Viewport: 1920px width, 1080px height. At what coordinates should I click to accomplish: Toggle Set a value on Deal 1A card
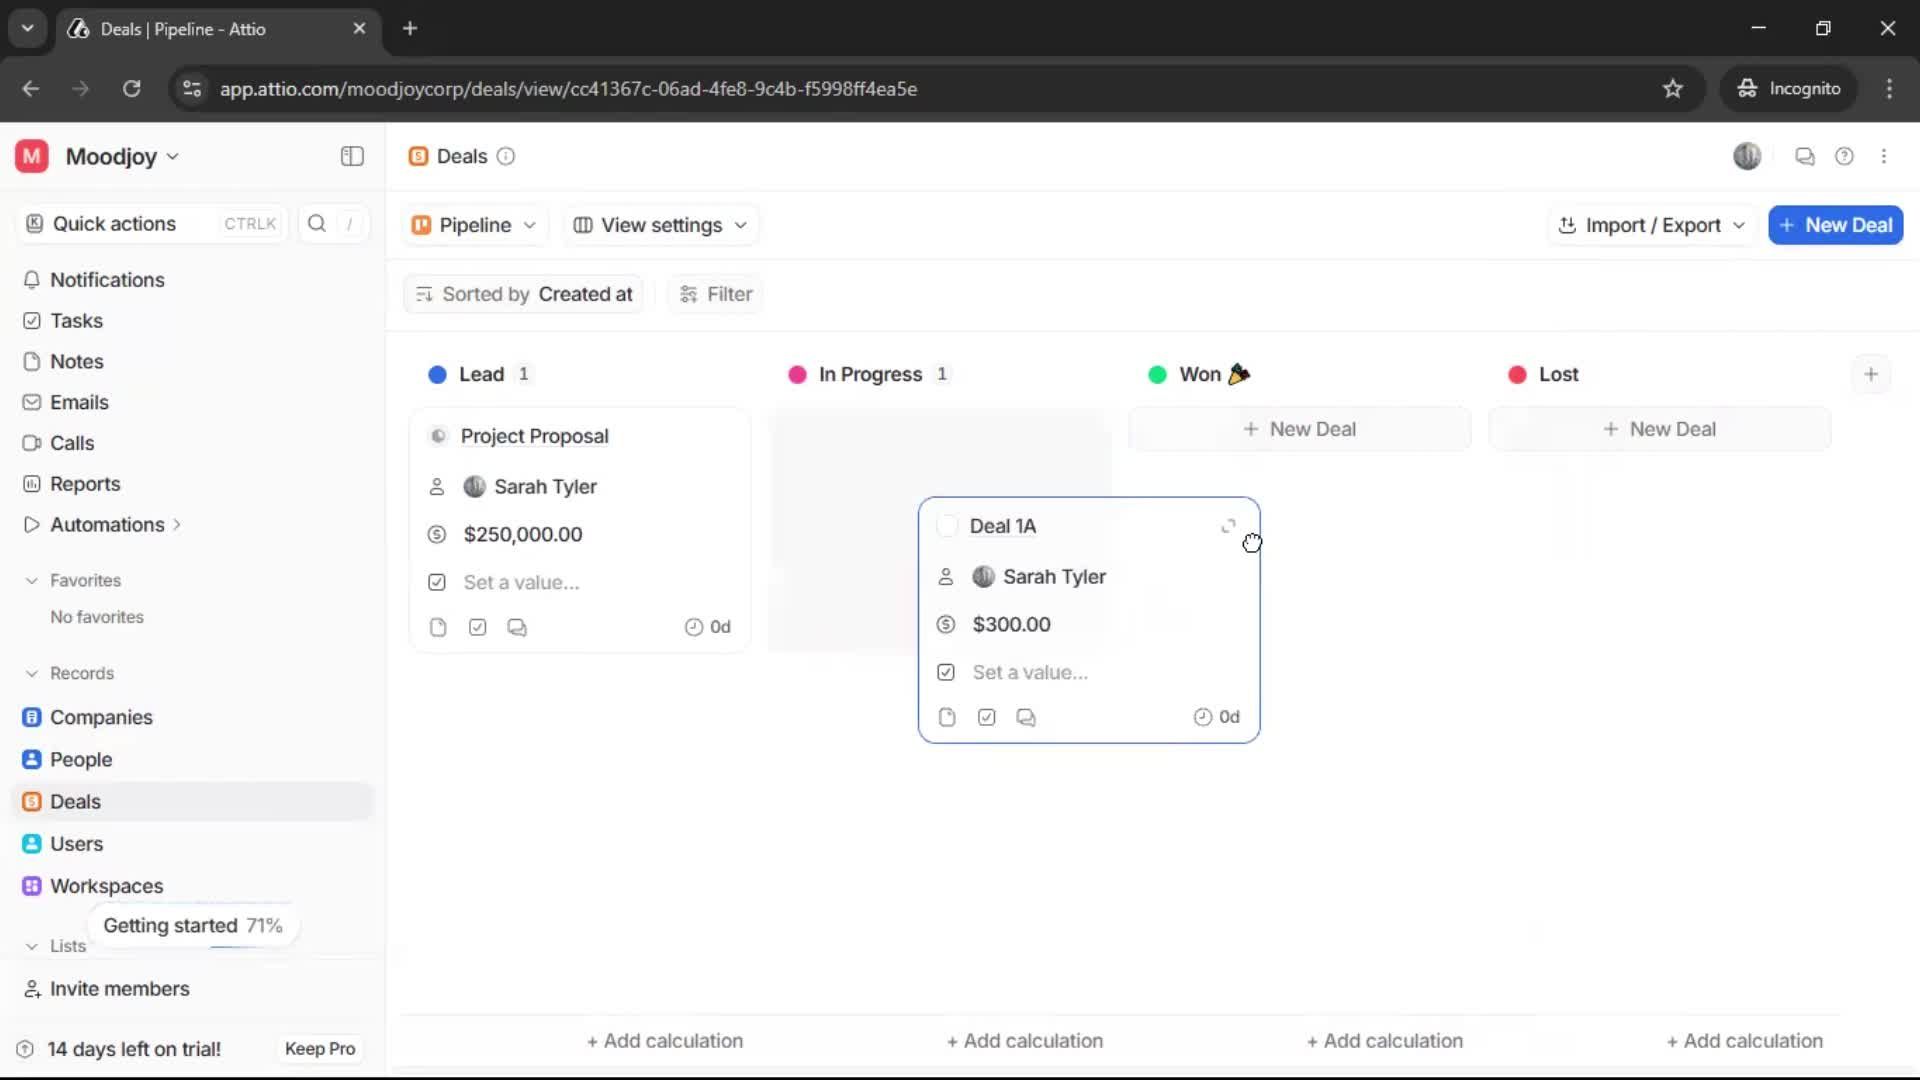click(x=945, y=672)
